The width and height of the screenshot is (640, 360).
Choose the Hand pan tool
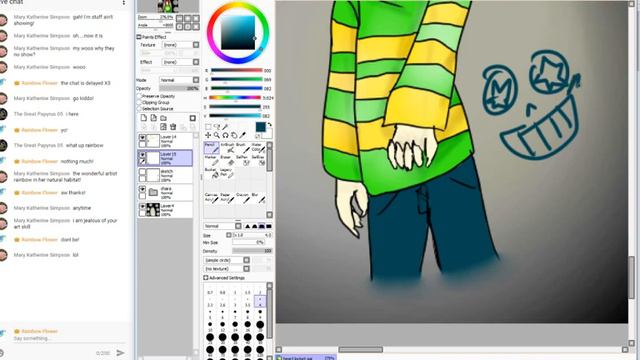coord(234,135)
